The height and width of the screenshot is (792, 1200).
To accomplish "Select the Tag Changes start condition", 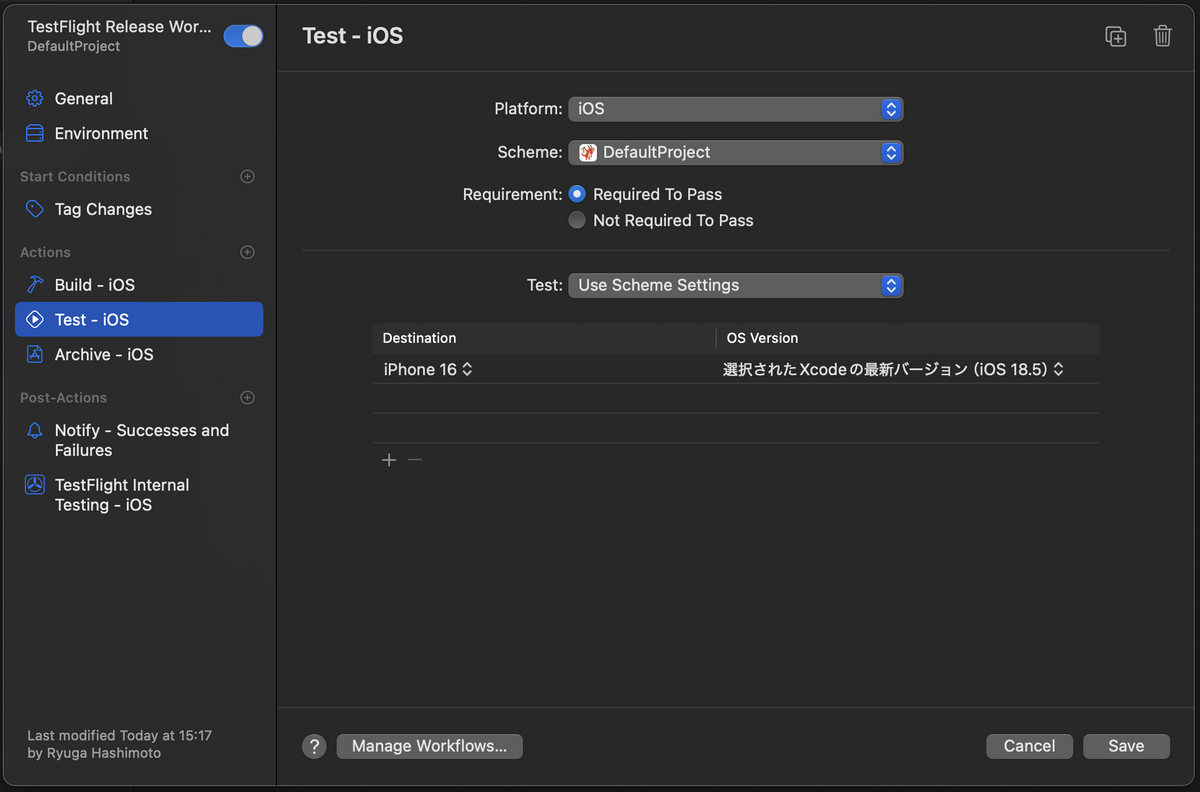I will [139, 210].
